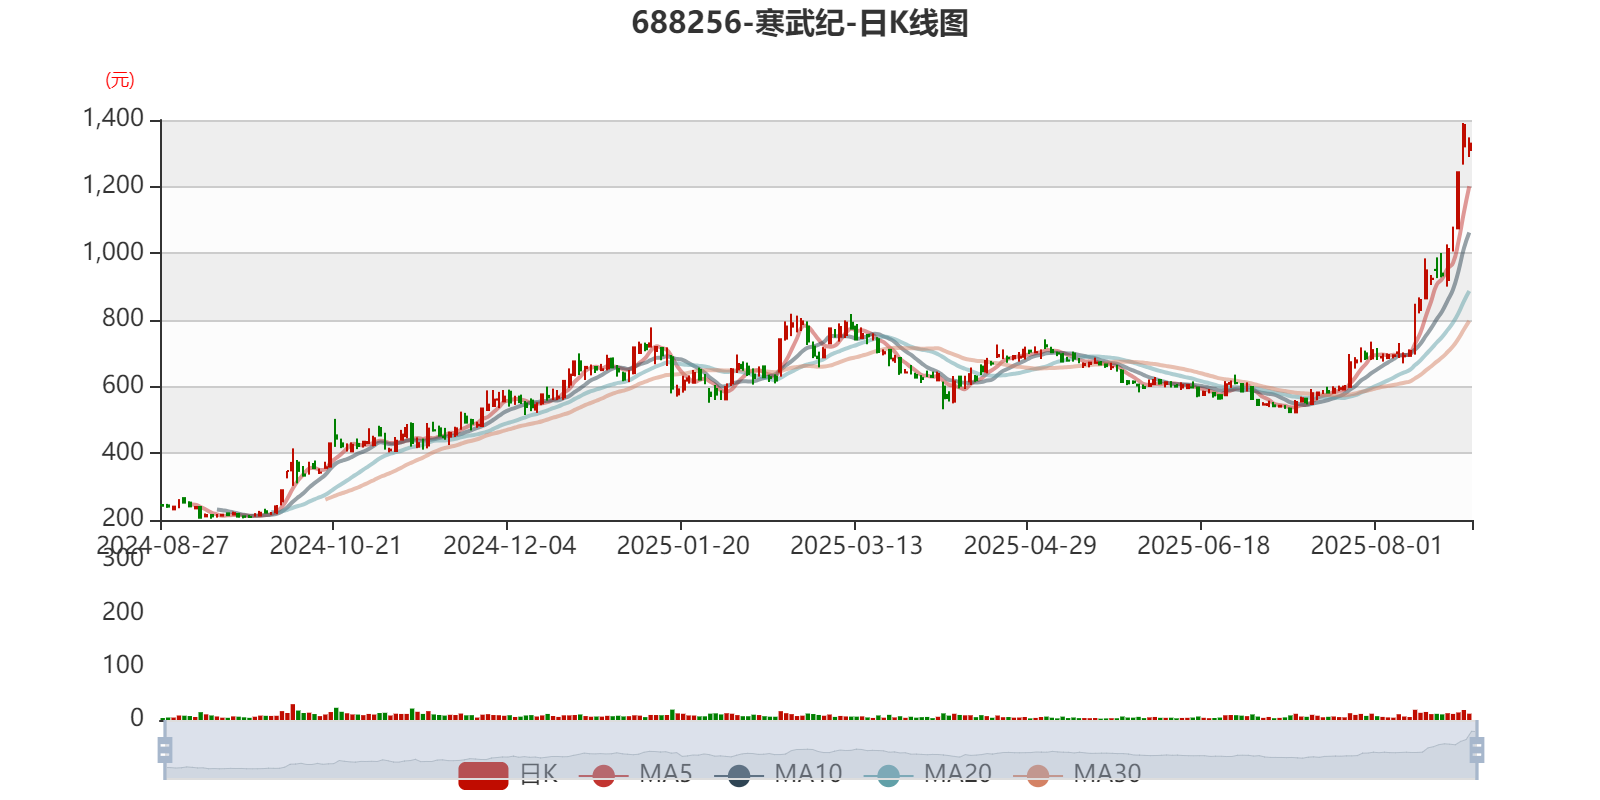Click the 800 price axis label

coord(123,319)
